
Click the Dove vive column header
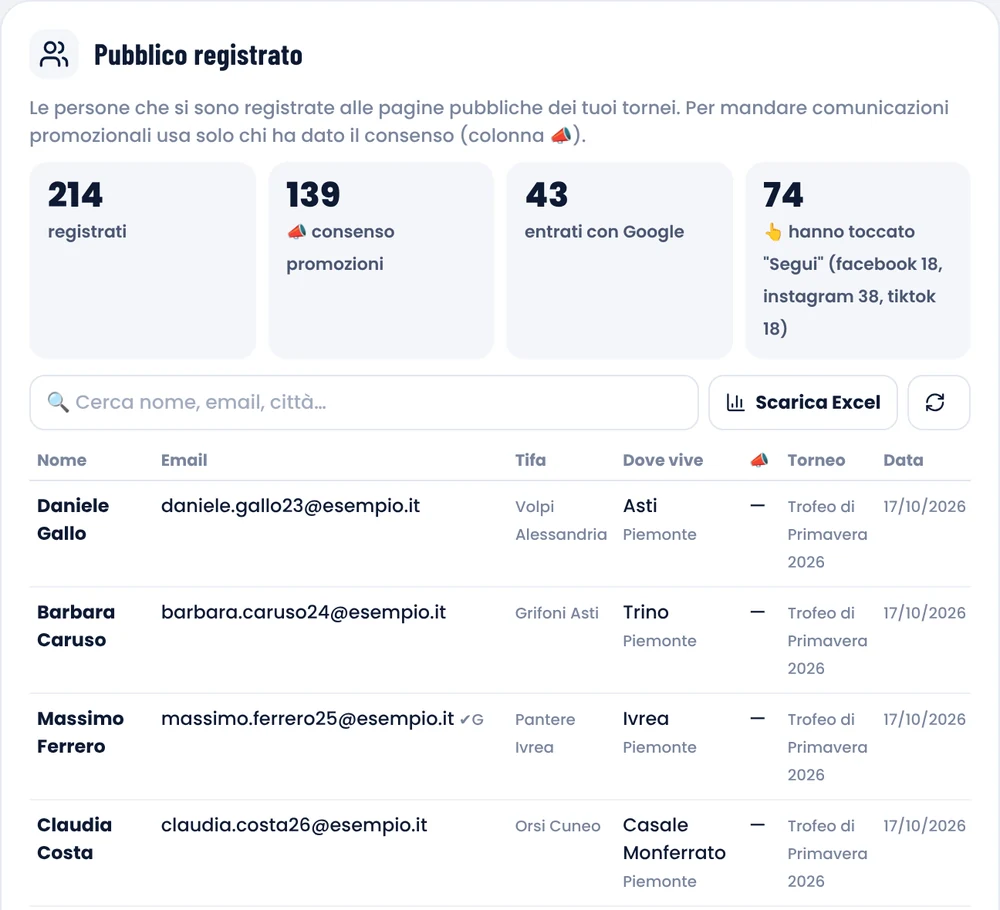[663, 460]
